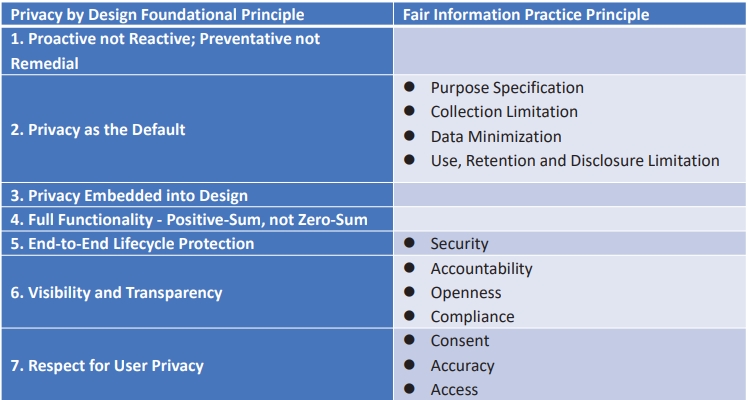748x400 pixels.
Task: Click 'Use, Retention and Disclosure Limitation' item
Action: pyautogui.click(x=575, y=161)
